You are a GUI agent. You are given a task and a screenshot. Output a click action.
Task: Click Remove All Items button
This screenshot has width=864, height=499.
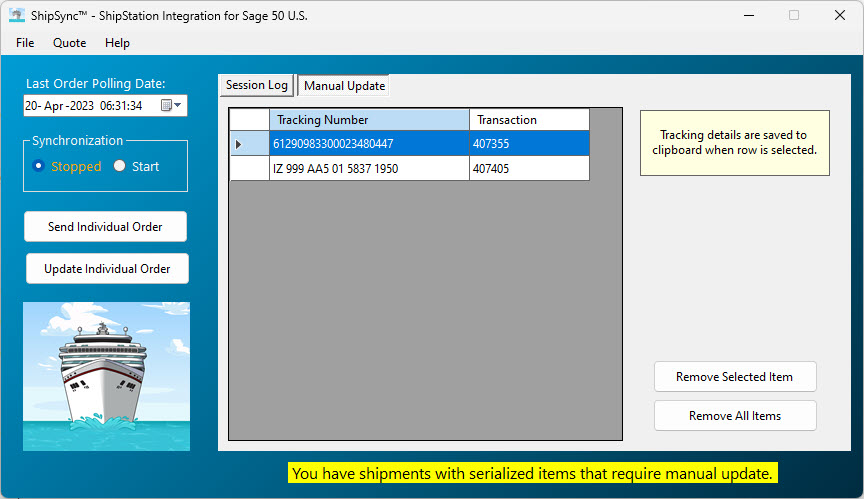coord(735,416)
